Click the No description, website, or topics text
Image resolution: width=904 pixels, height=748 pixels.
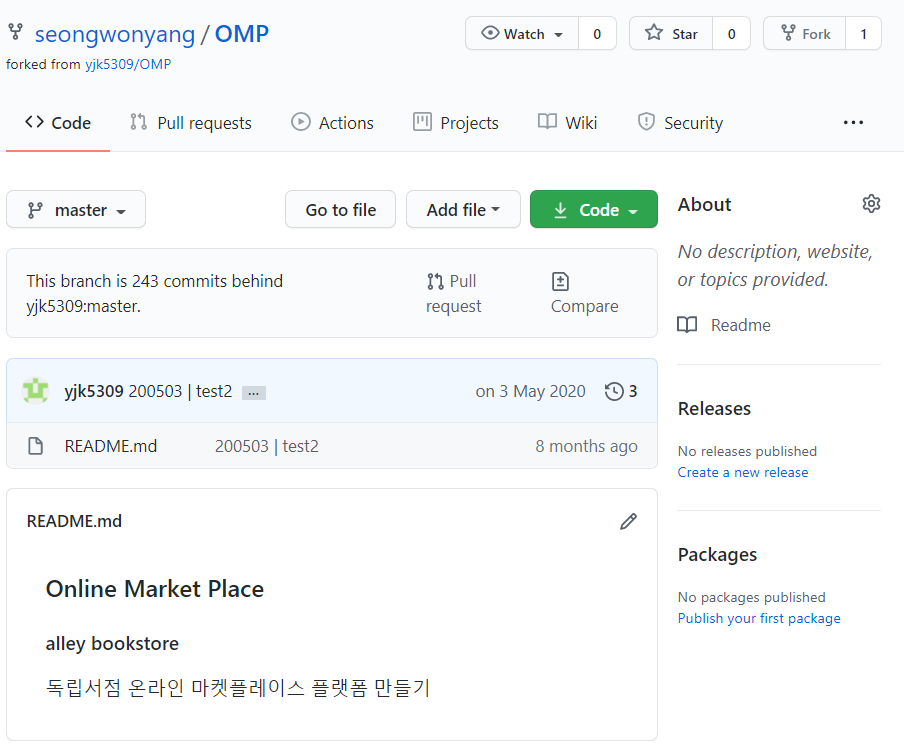pos(775,265)
